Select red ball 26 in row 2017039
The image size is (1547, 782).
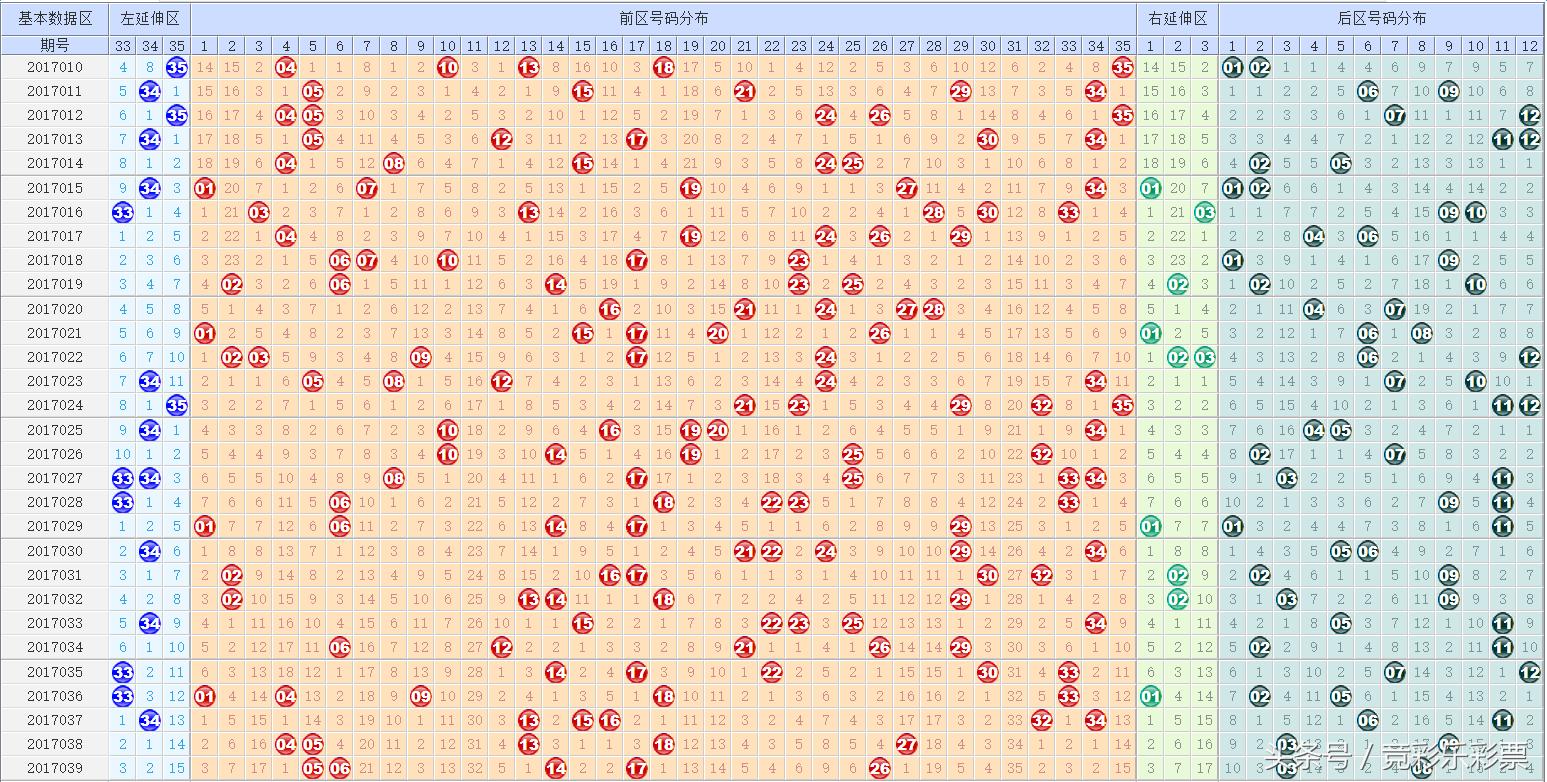880,768
